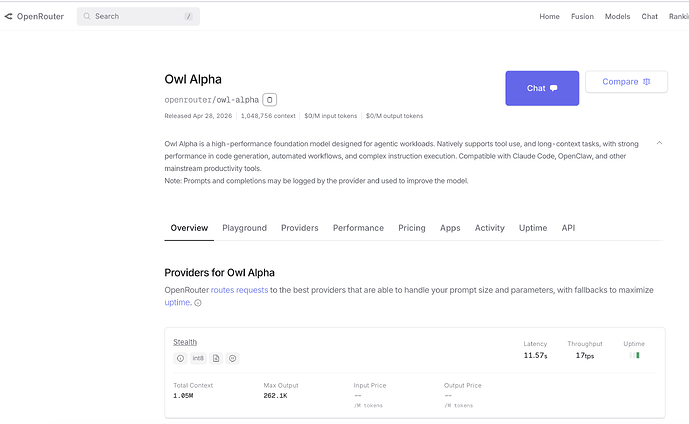
Task: Select the Overview tab
Action: point(189,228)
